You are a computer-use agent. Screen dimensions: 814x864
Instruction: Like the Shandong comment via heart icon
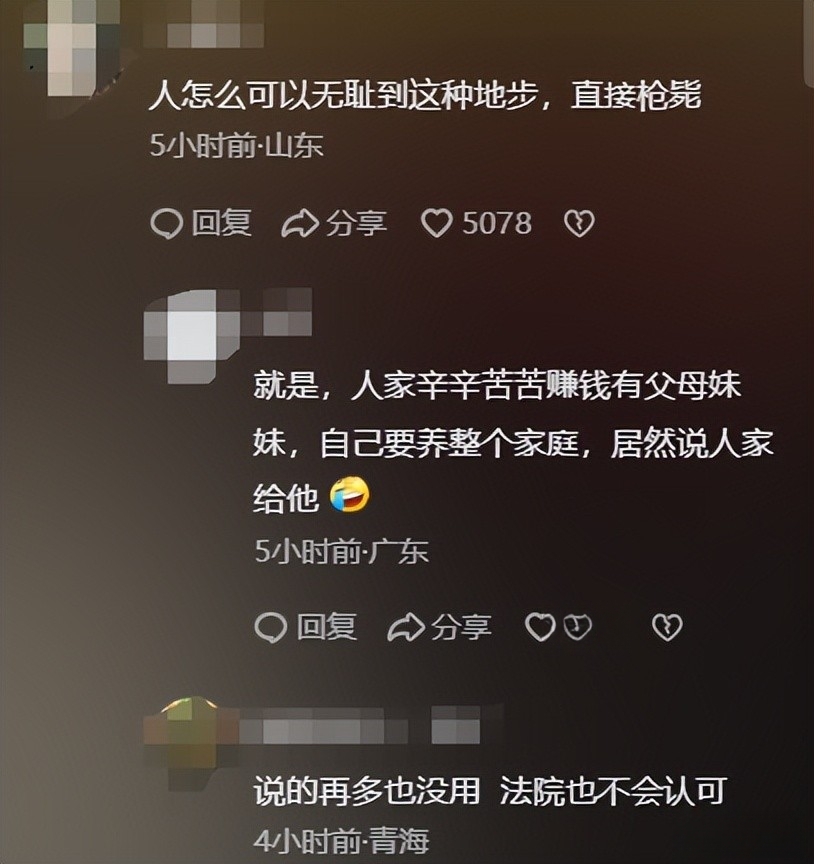pyautogui.click(x=436, y=224)
